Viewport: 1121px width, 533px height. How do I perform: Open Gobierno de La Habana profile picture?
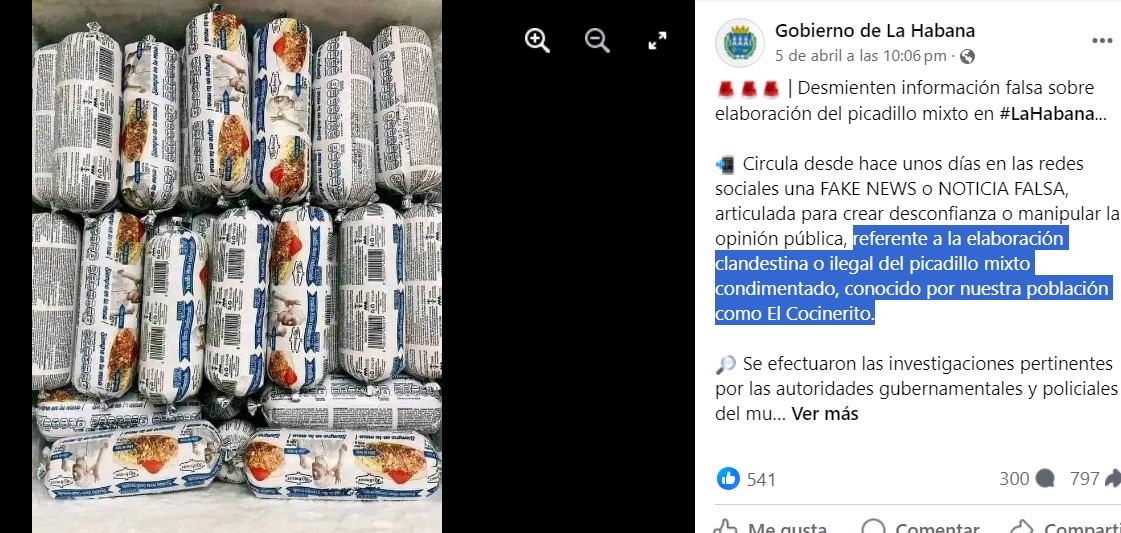739,42
